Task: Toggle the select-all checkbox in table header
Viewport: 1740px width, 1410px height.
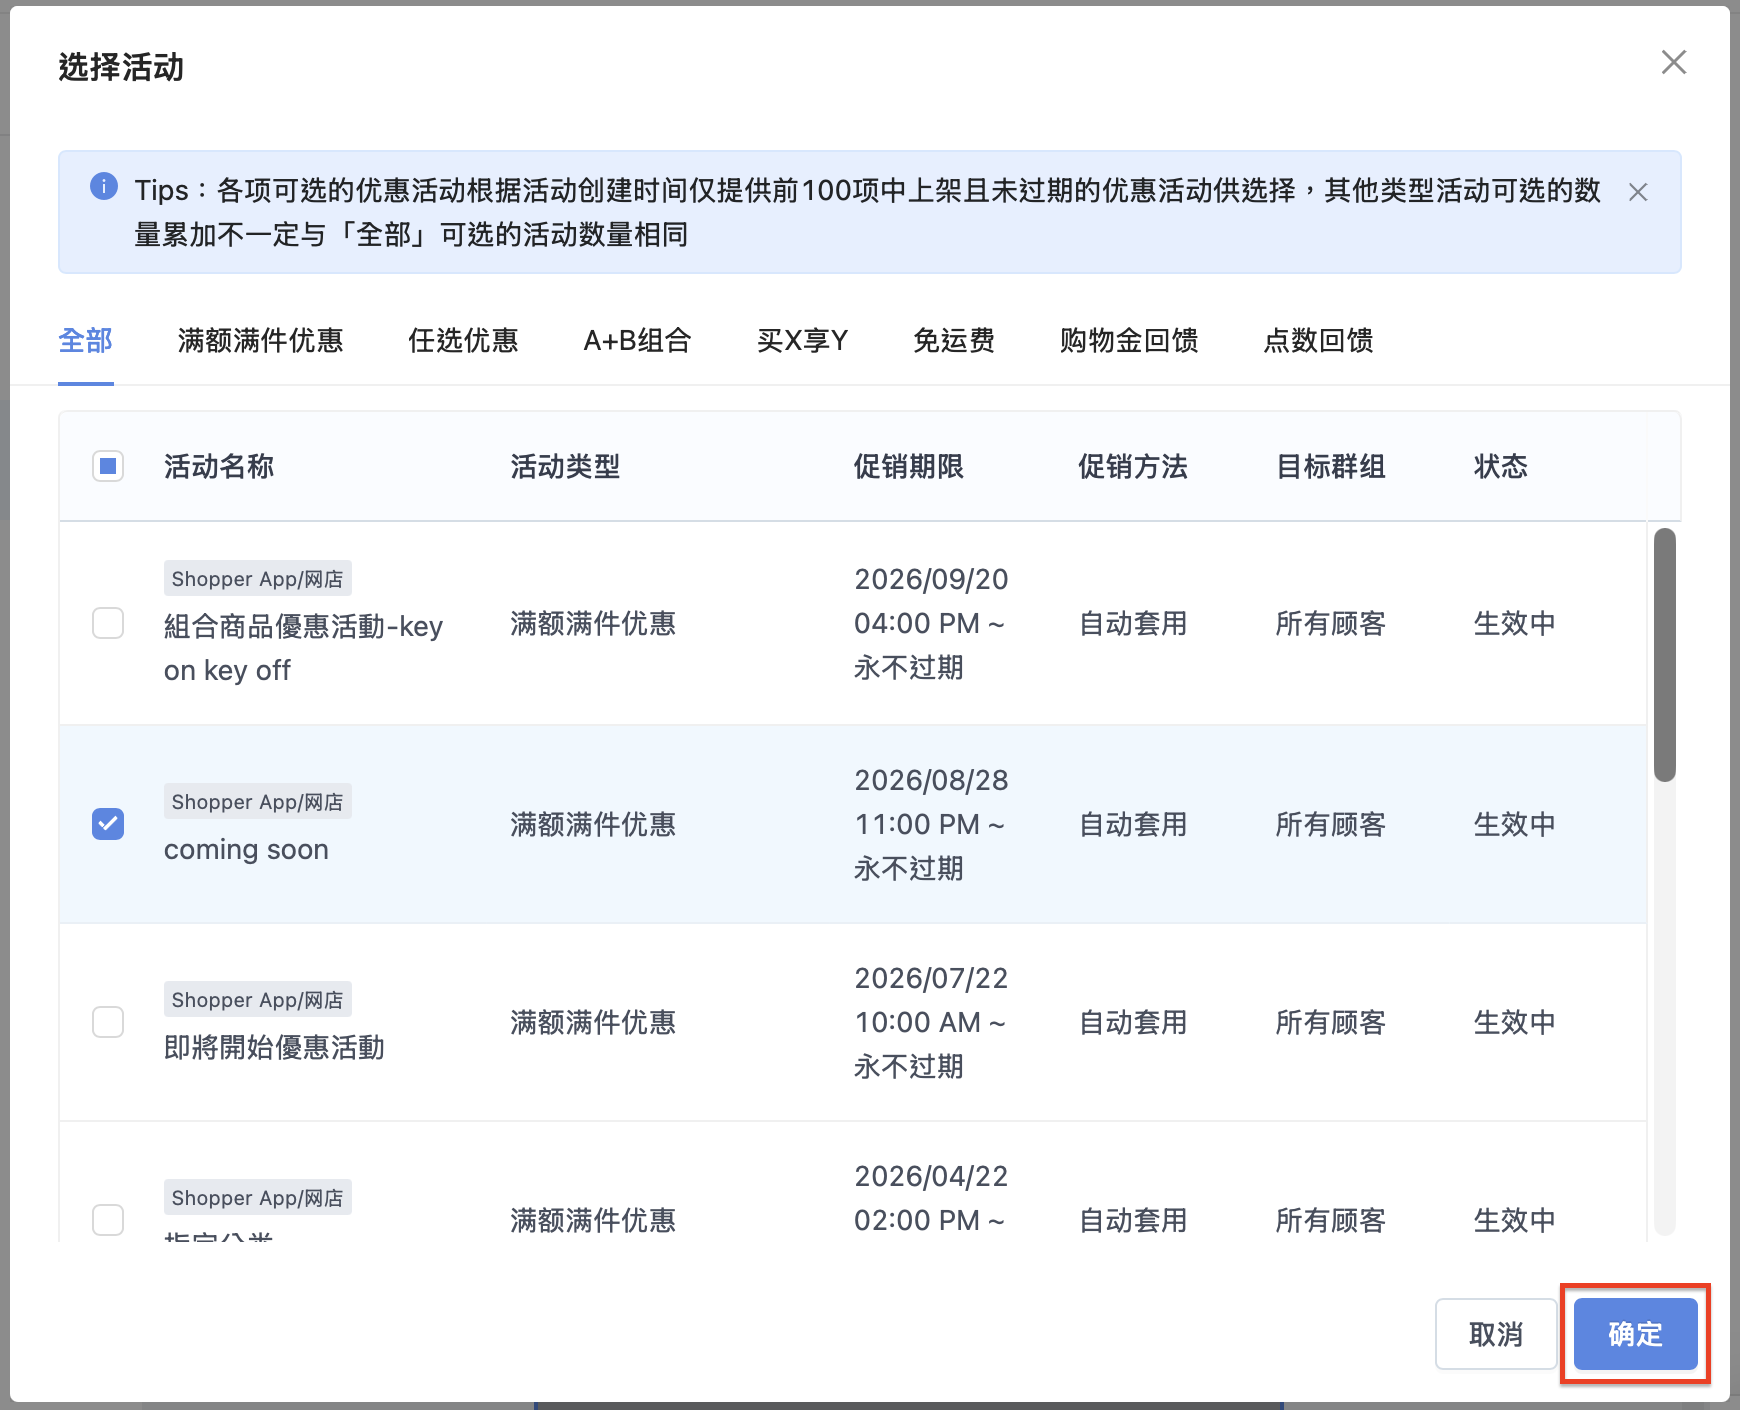Action: point(108,466)
